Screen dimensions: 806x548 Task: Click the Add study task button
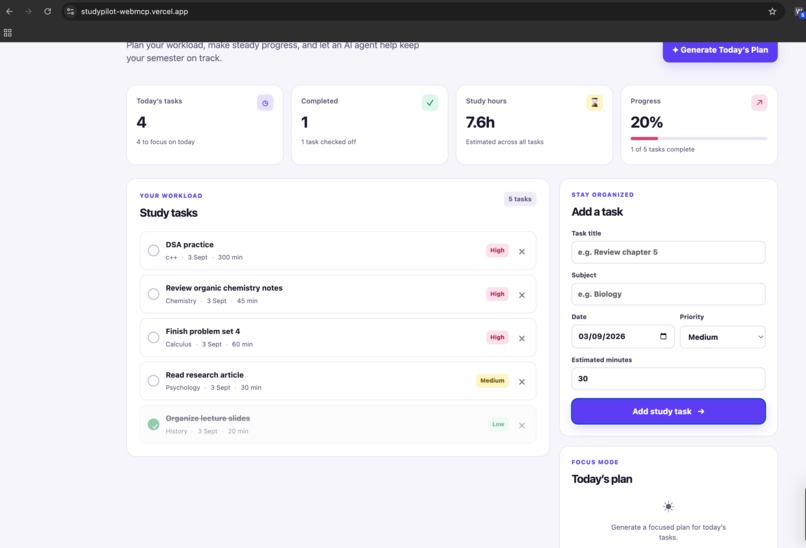pyautogui.click(x=668, y=411)
